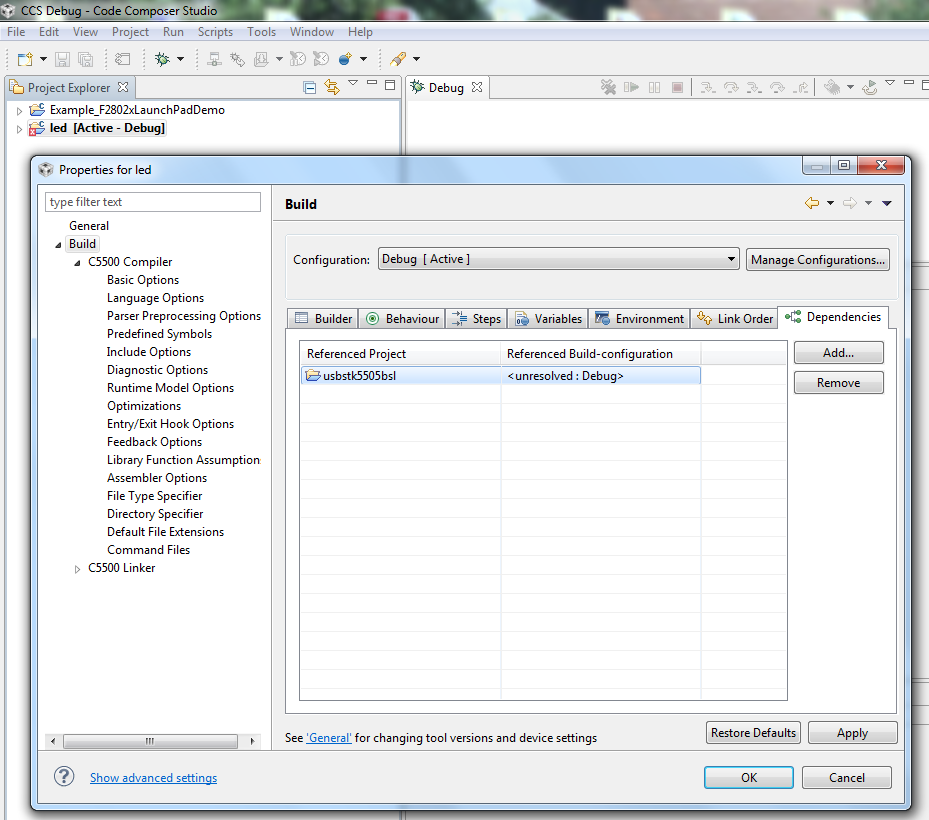Open the Debug launch dropdown arrow
This screenshot has width=929, height=820.
181,59
